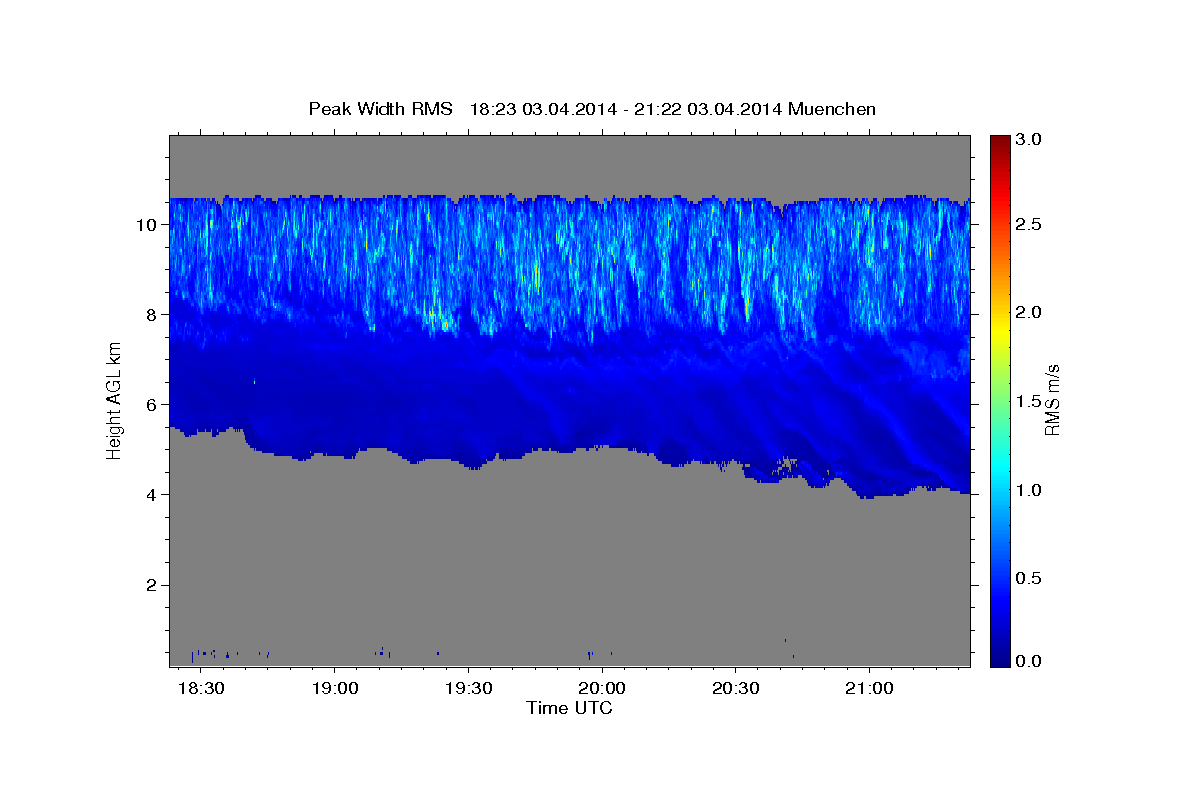The image size is (1200, 800).
Task: Pick the green middle of the colorbar
Action: [x=998, y=400]
